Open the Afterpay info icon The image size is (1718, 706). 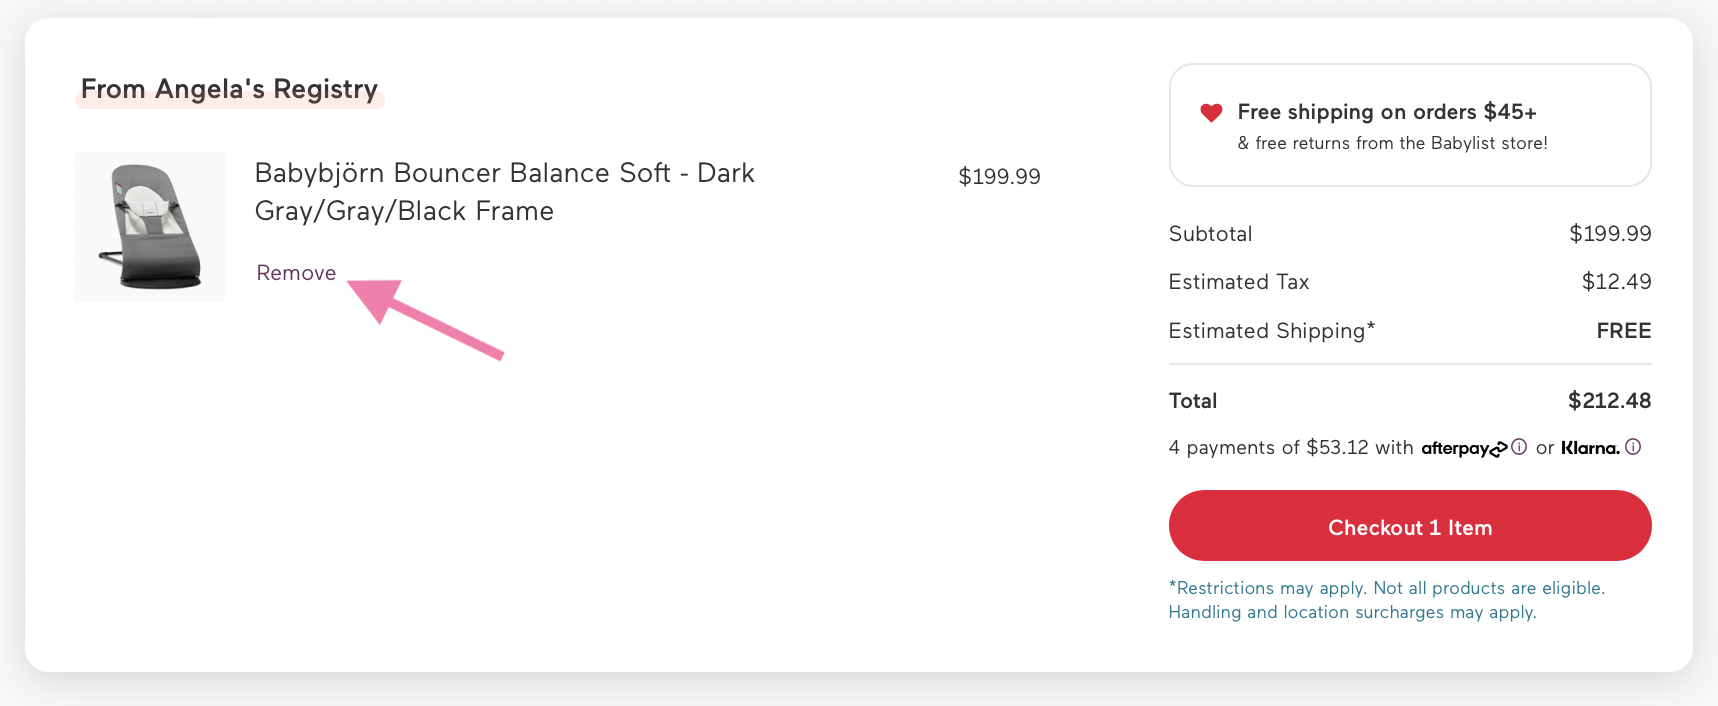pyautogui.click(x=1519, y=447)
